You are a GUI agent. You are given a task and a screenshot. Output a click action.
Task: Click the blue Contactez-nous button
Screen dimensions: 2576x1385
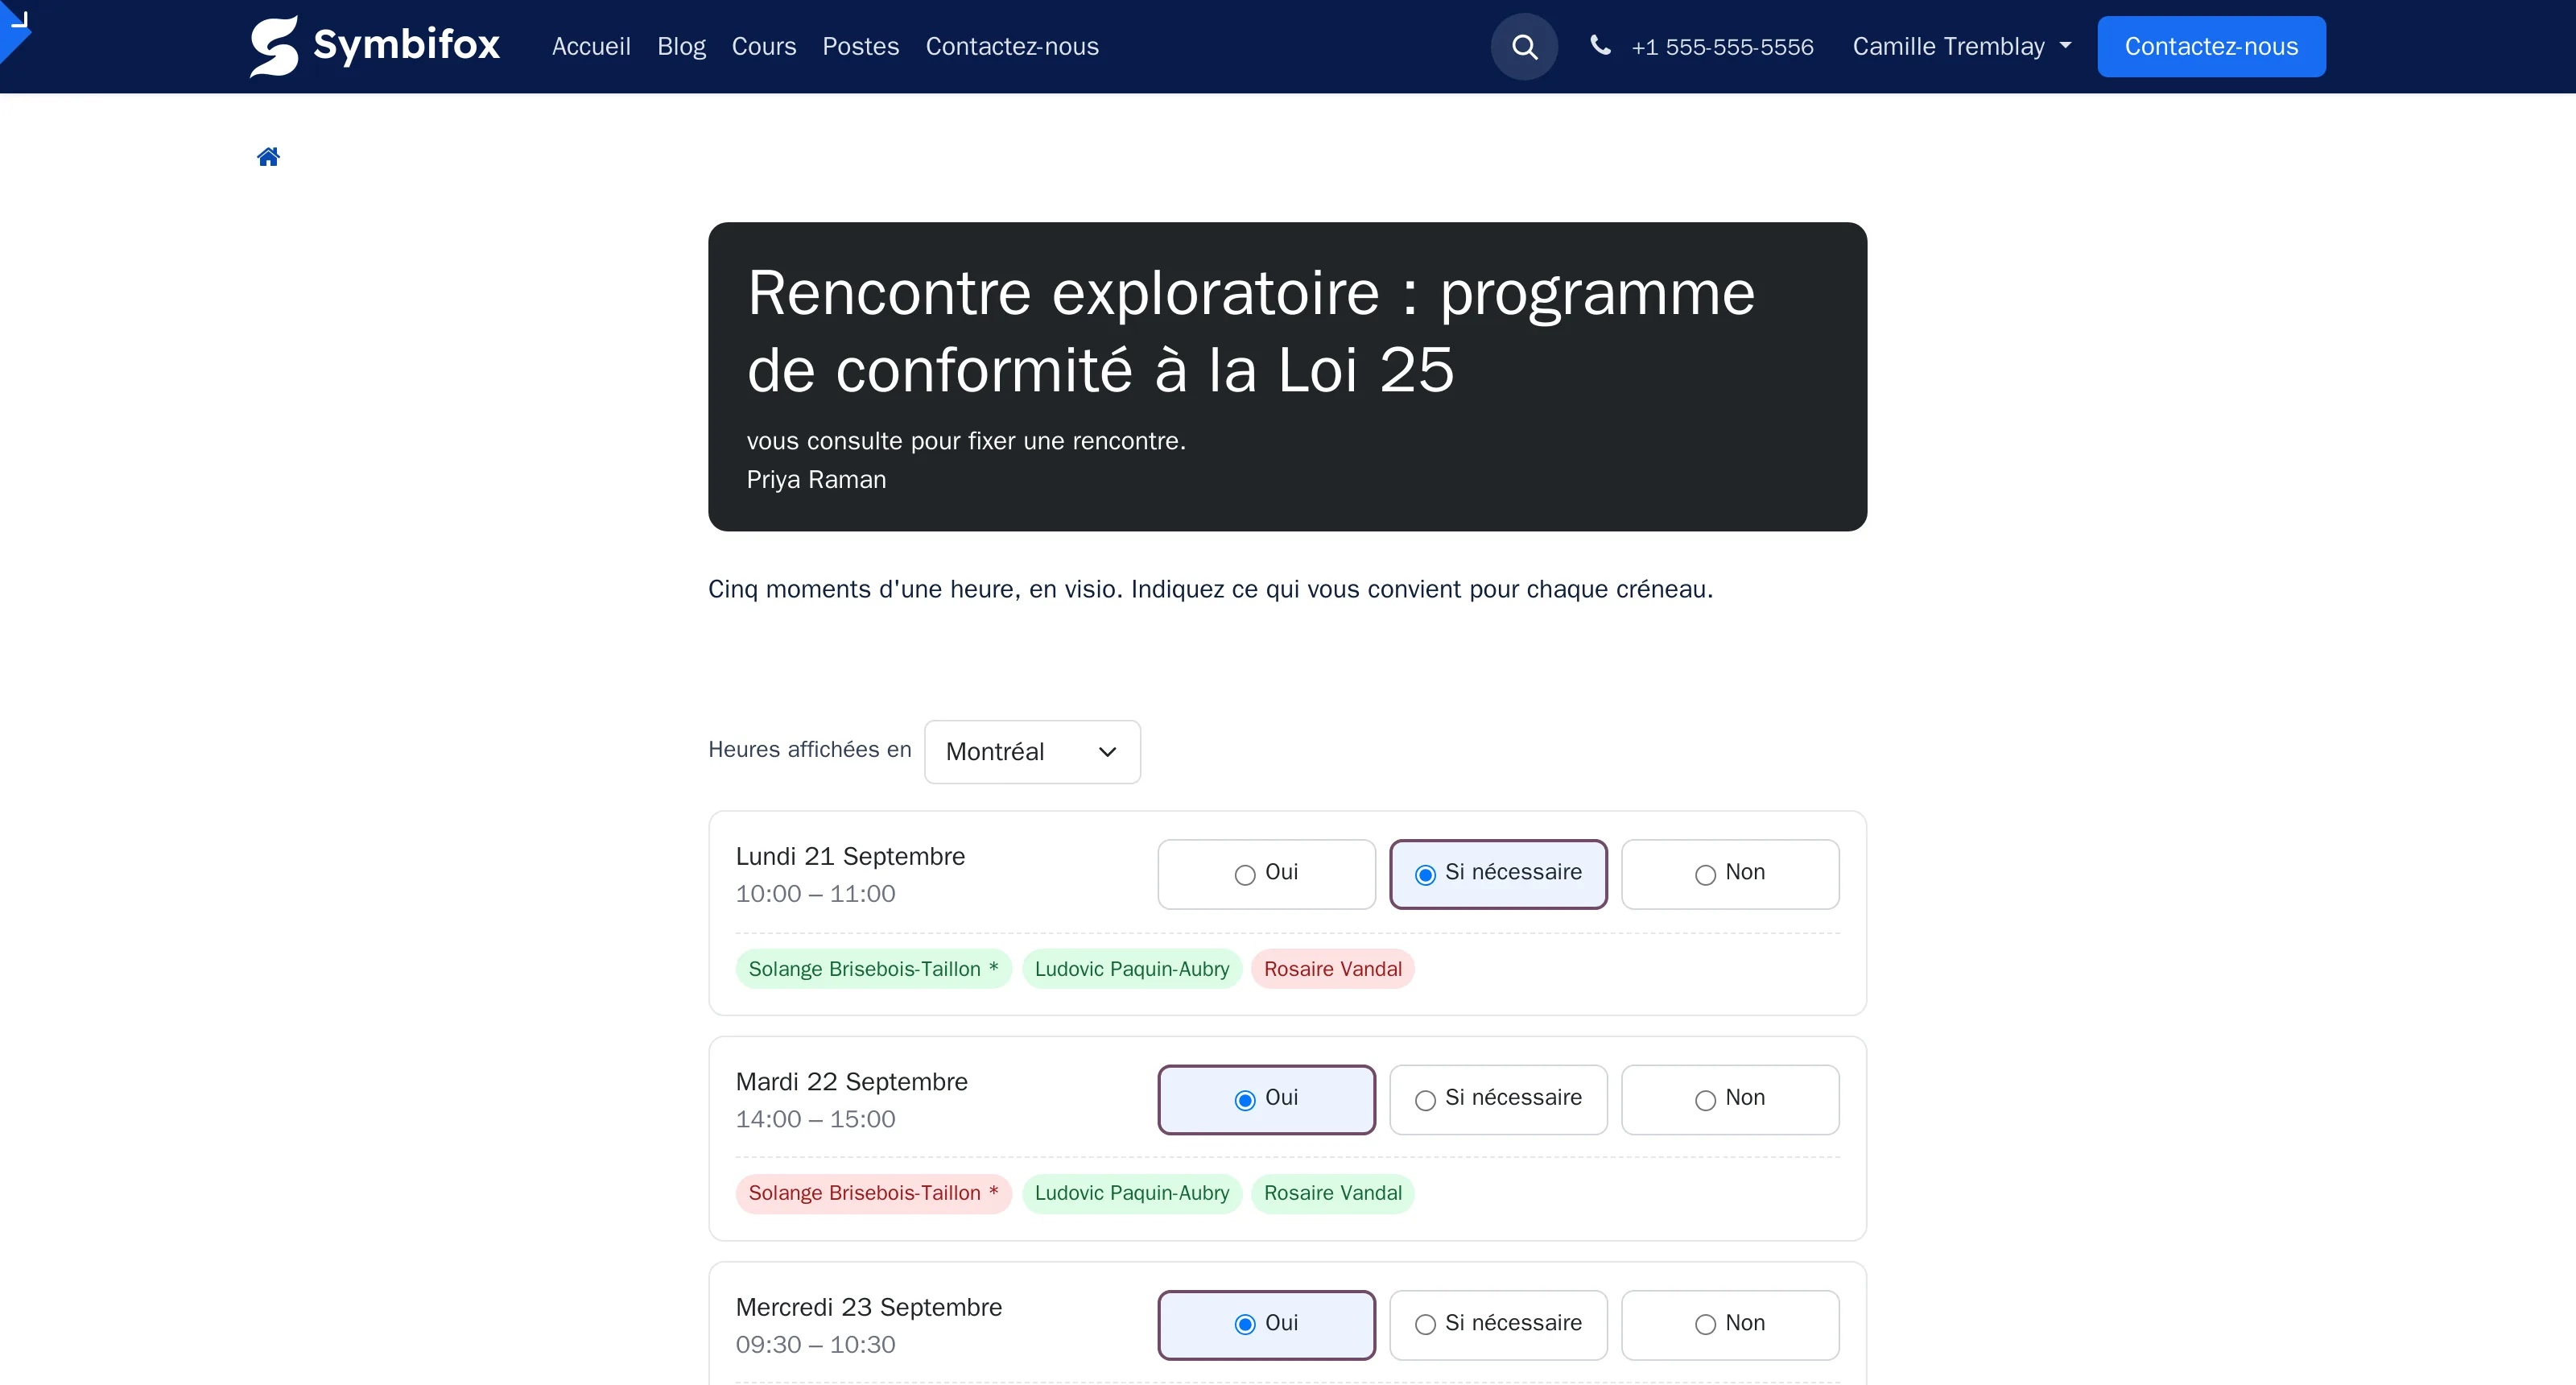coord(2211,47)
